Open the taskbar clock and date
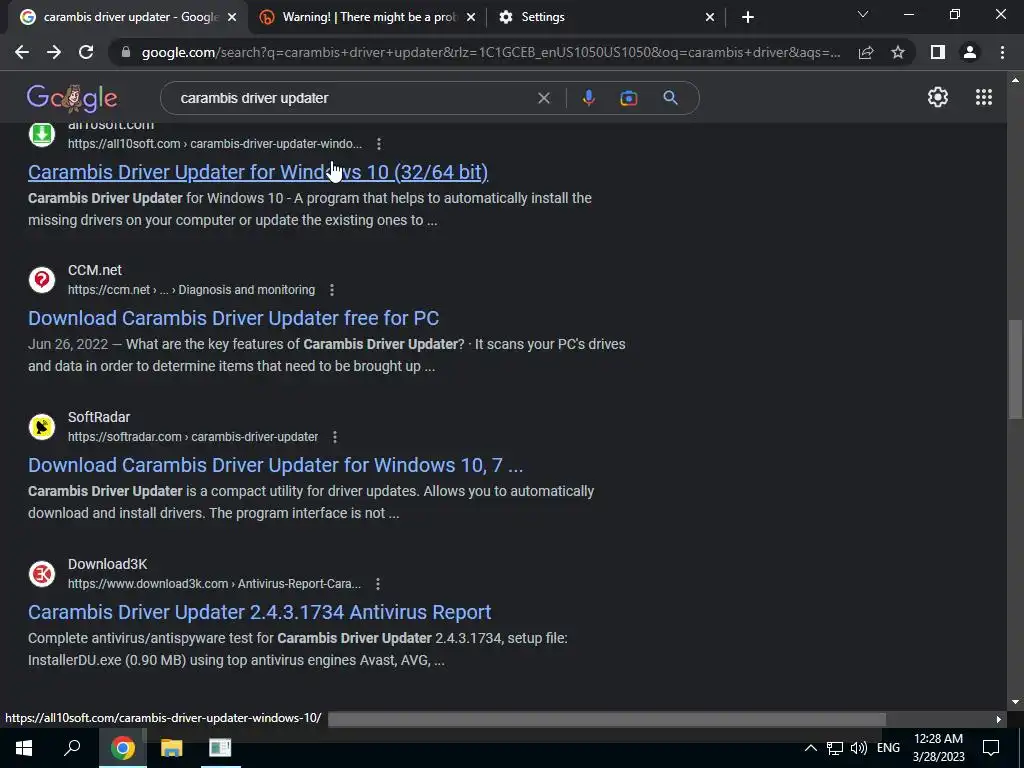 [938, 748]
